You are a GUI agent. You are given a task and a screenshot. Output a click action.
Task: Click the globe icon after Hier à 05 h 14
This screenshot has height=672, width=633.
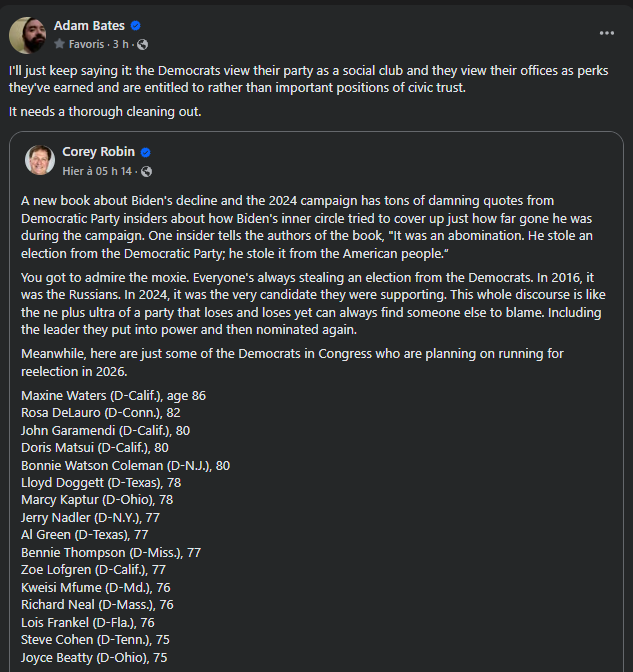pos(145,171)
